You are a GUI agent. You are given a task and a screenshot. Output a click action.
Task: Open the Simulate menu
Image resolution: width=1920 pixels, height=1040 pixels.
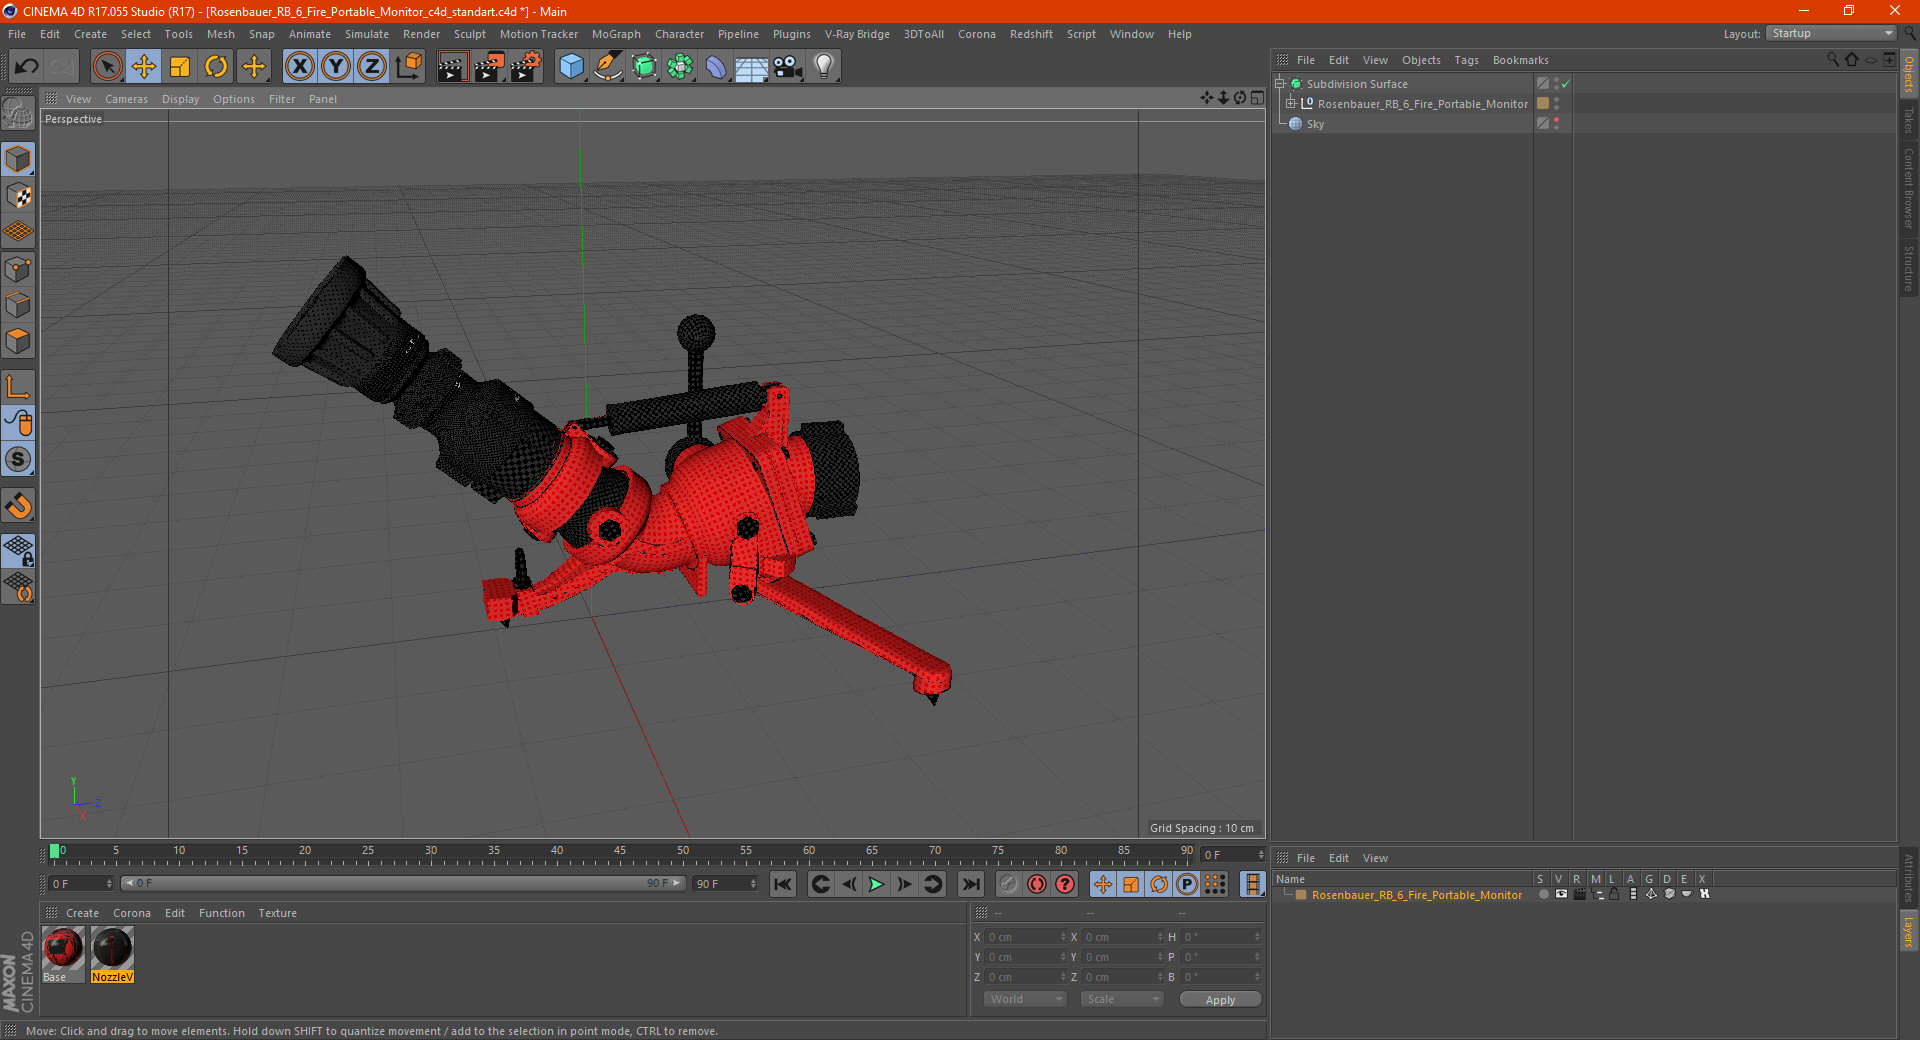pyautogui.click(x=367, y=34)
